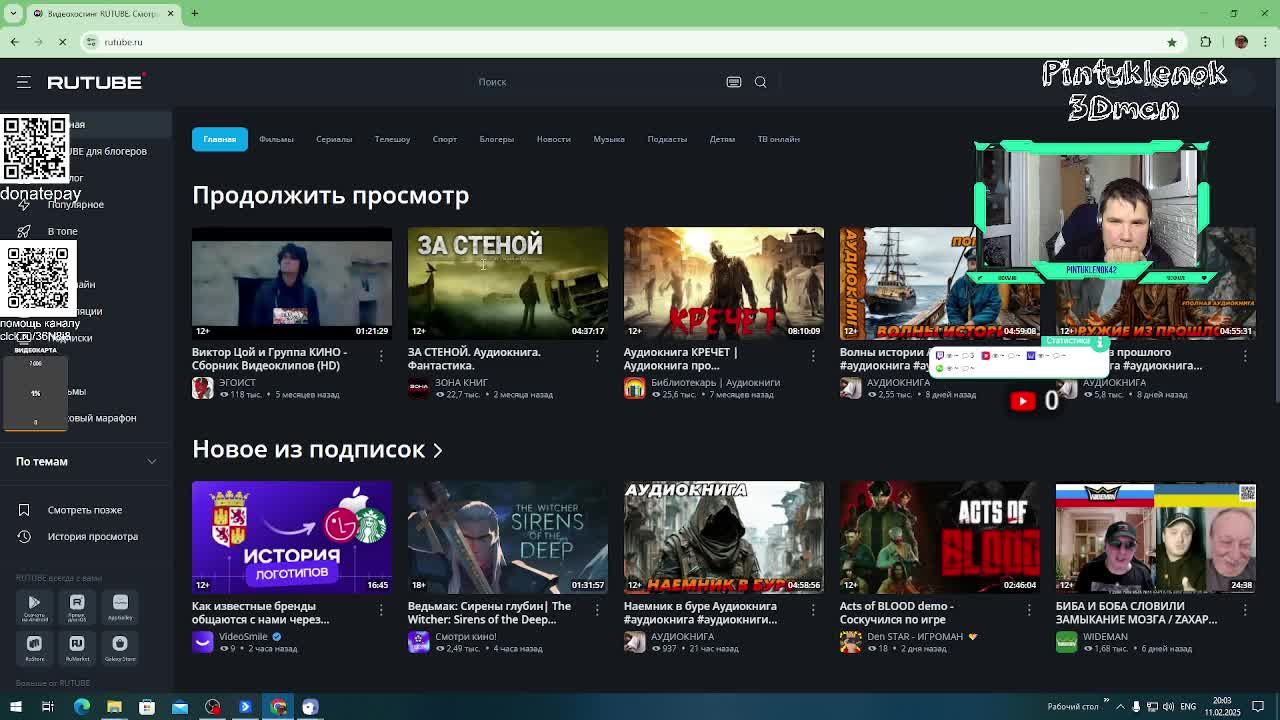Viewport: 1280px width, 720px height.
Task: Stop loading the page
Action: [62, 42]
